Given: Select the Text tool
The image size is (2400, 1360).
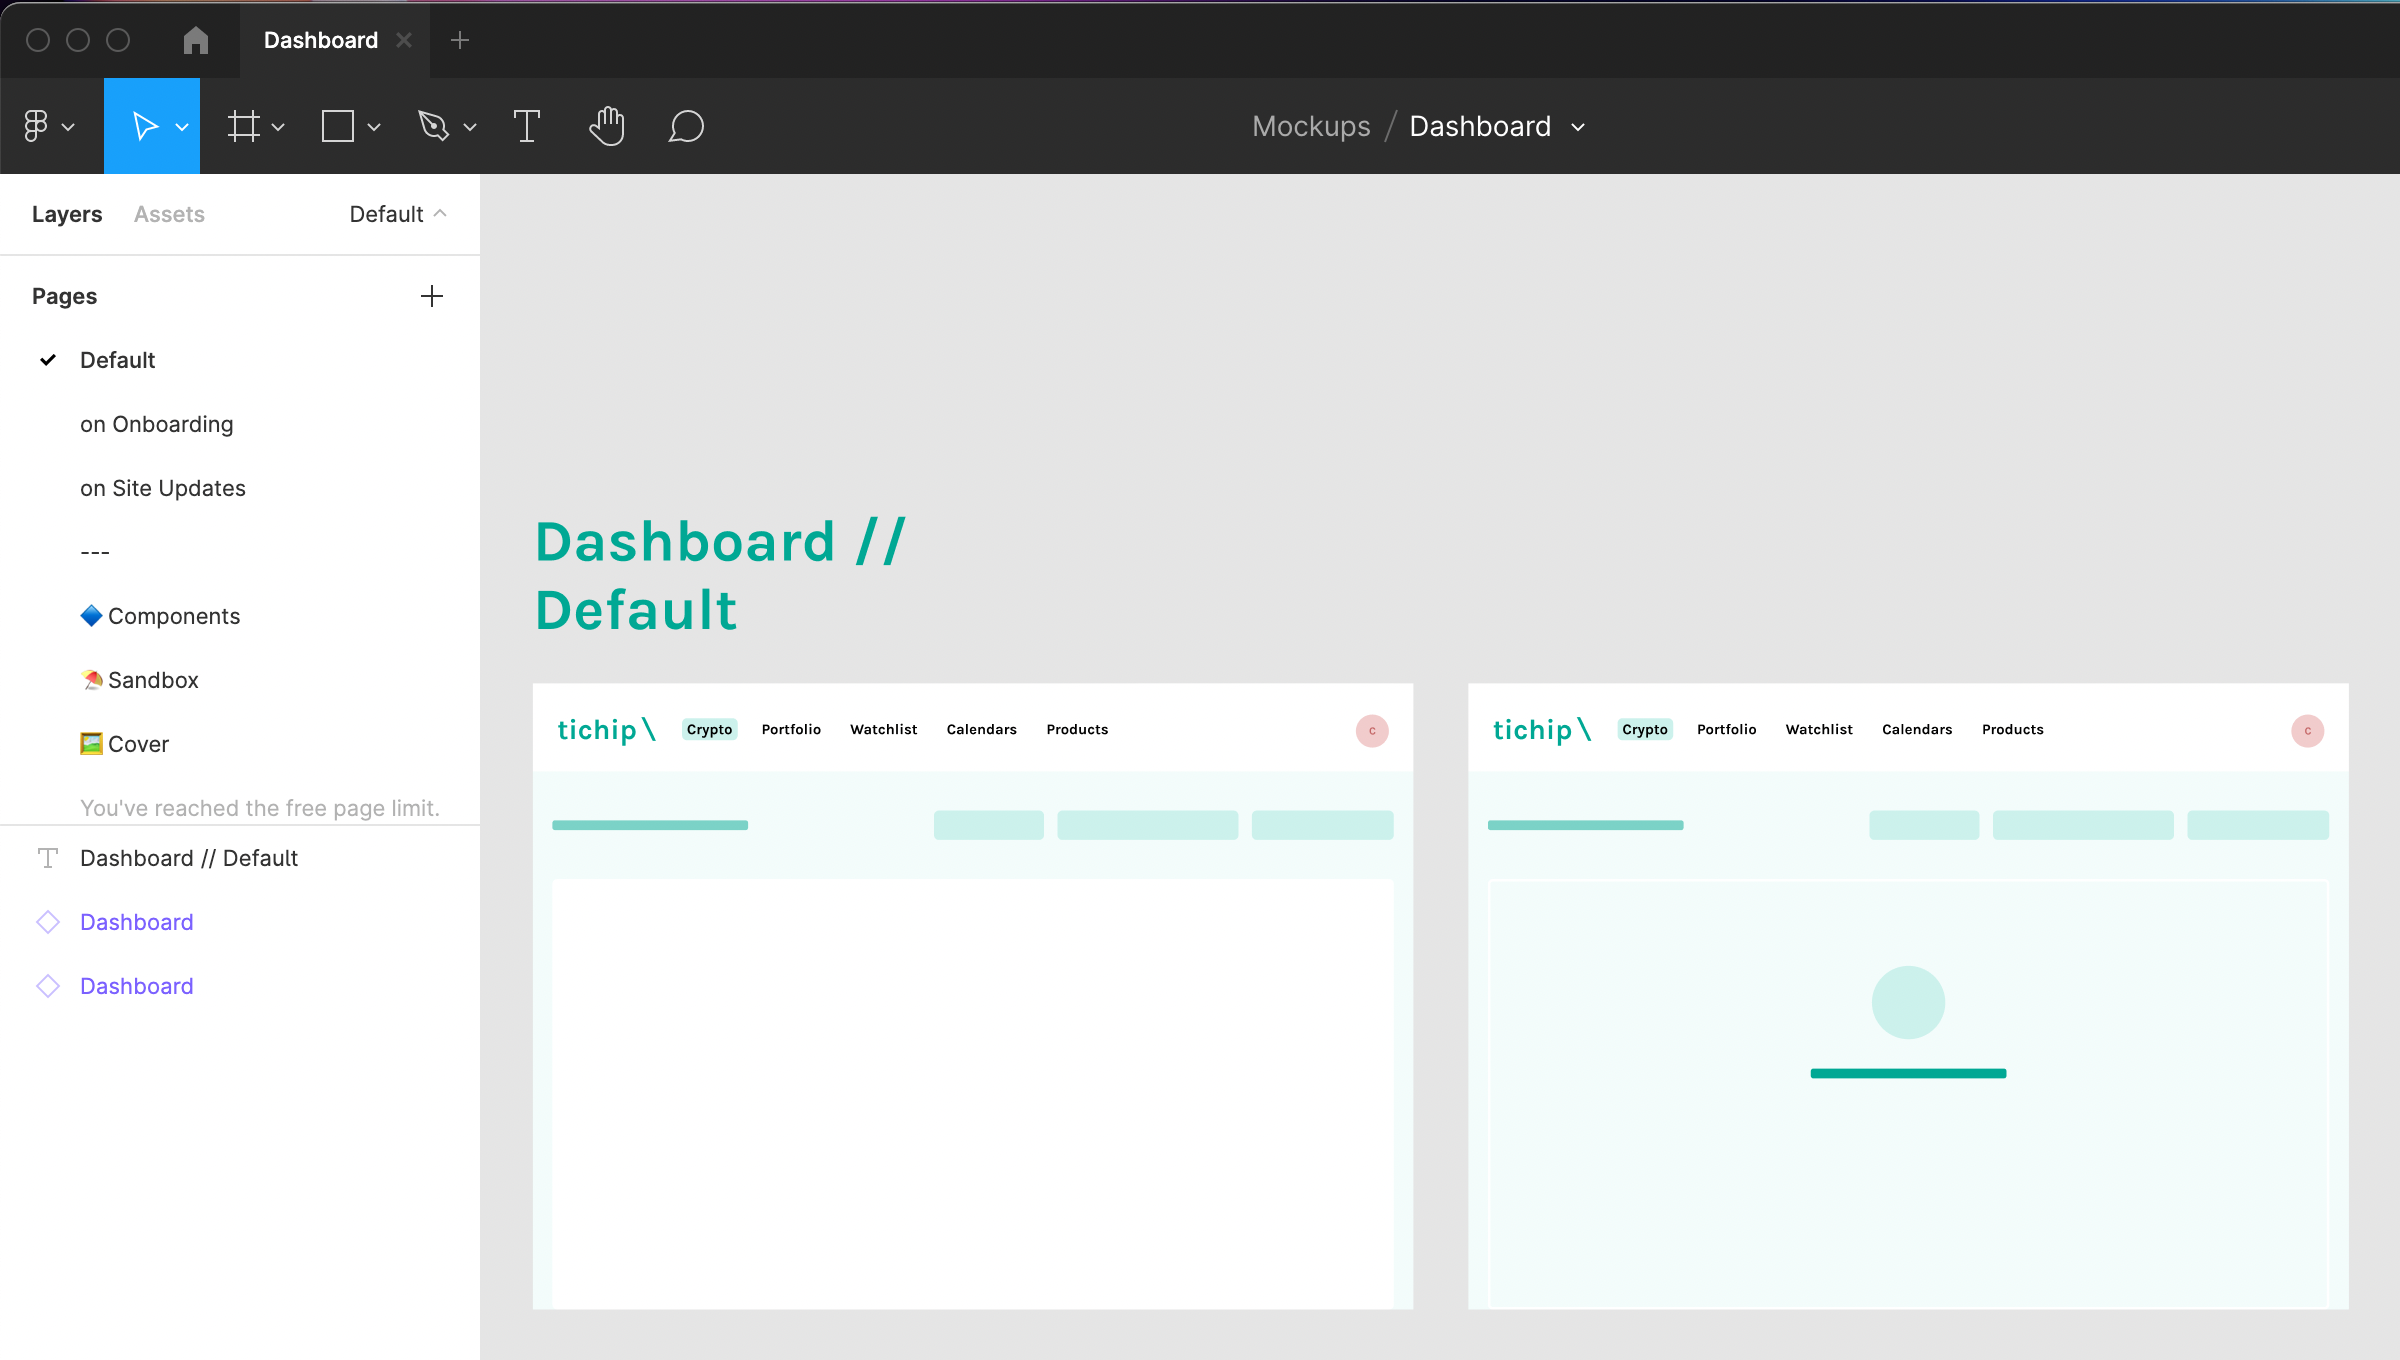Looking at the screenshot, I should click(x=526, y=125).
